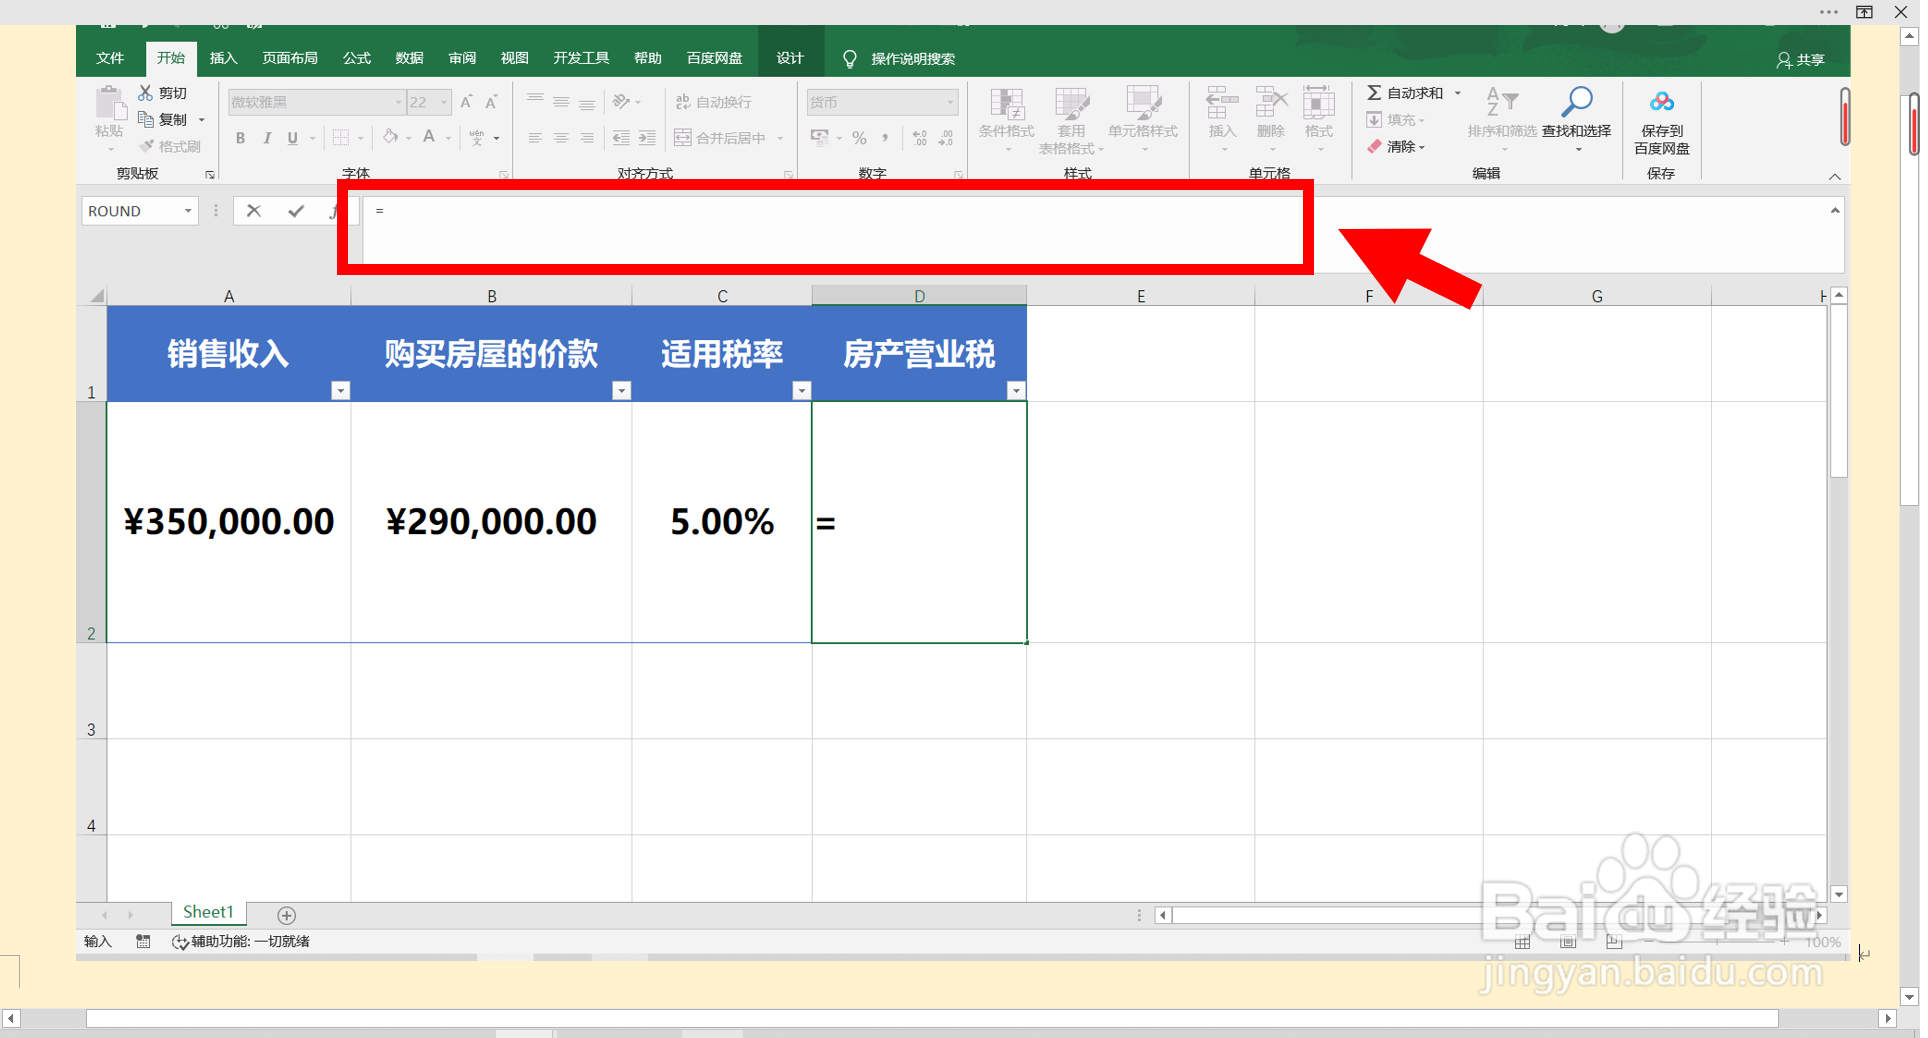Switch to the 公式 (Formulas) ribbon tab
Viewport: 1928px width, 1038px height.
pyautogui.click(x=356, y=58)
